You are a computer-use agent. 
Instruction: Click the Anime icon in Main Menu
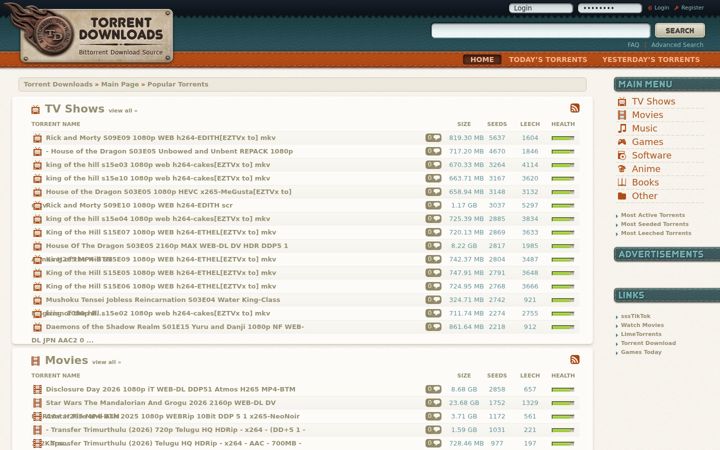622,169
